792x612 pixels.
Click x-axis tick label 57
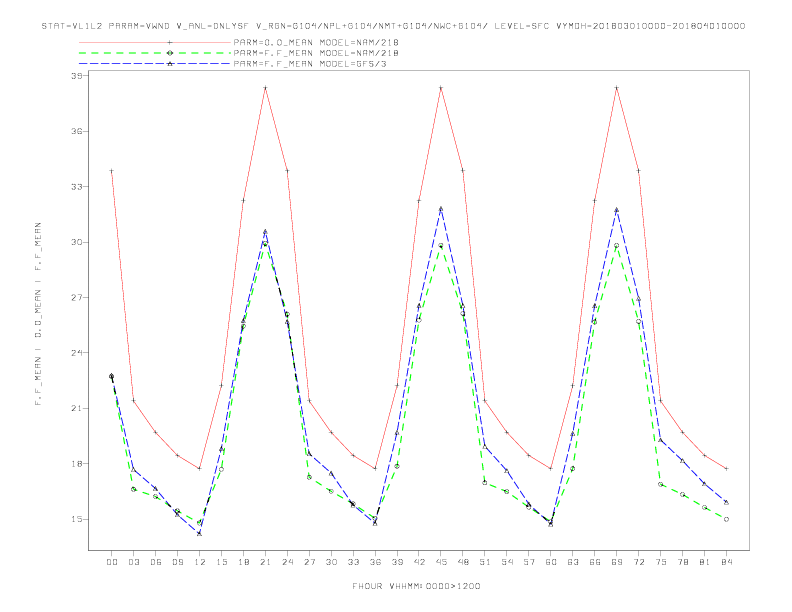[529, 562]
